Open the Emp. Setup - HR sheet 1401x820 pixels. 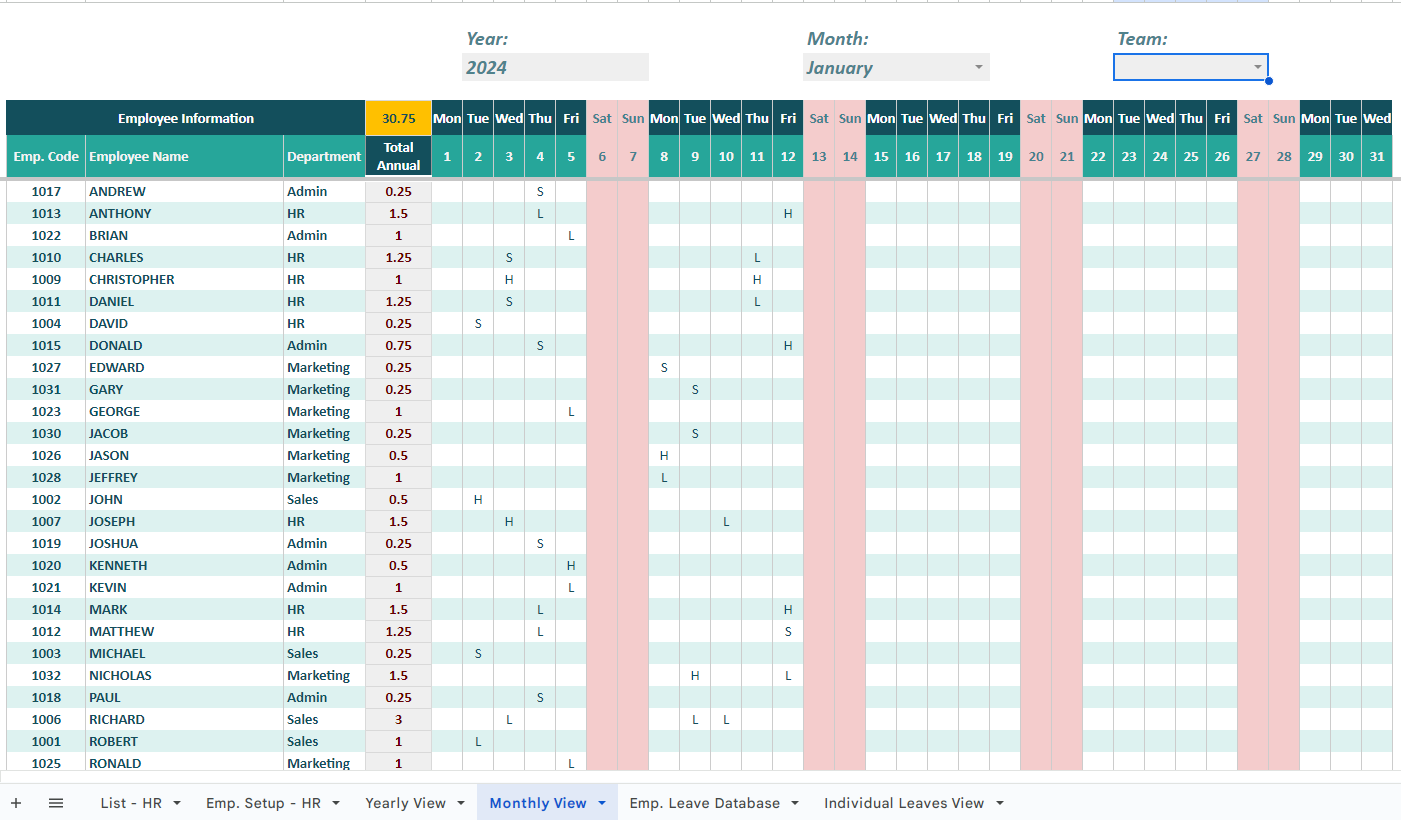pos(265,803)
